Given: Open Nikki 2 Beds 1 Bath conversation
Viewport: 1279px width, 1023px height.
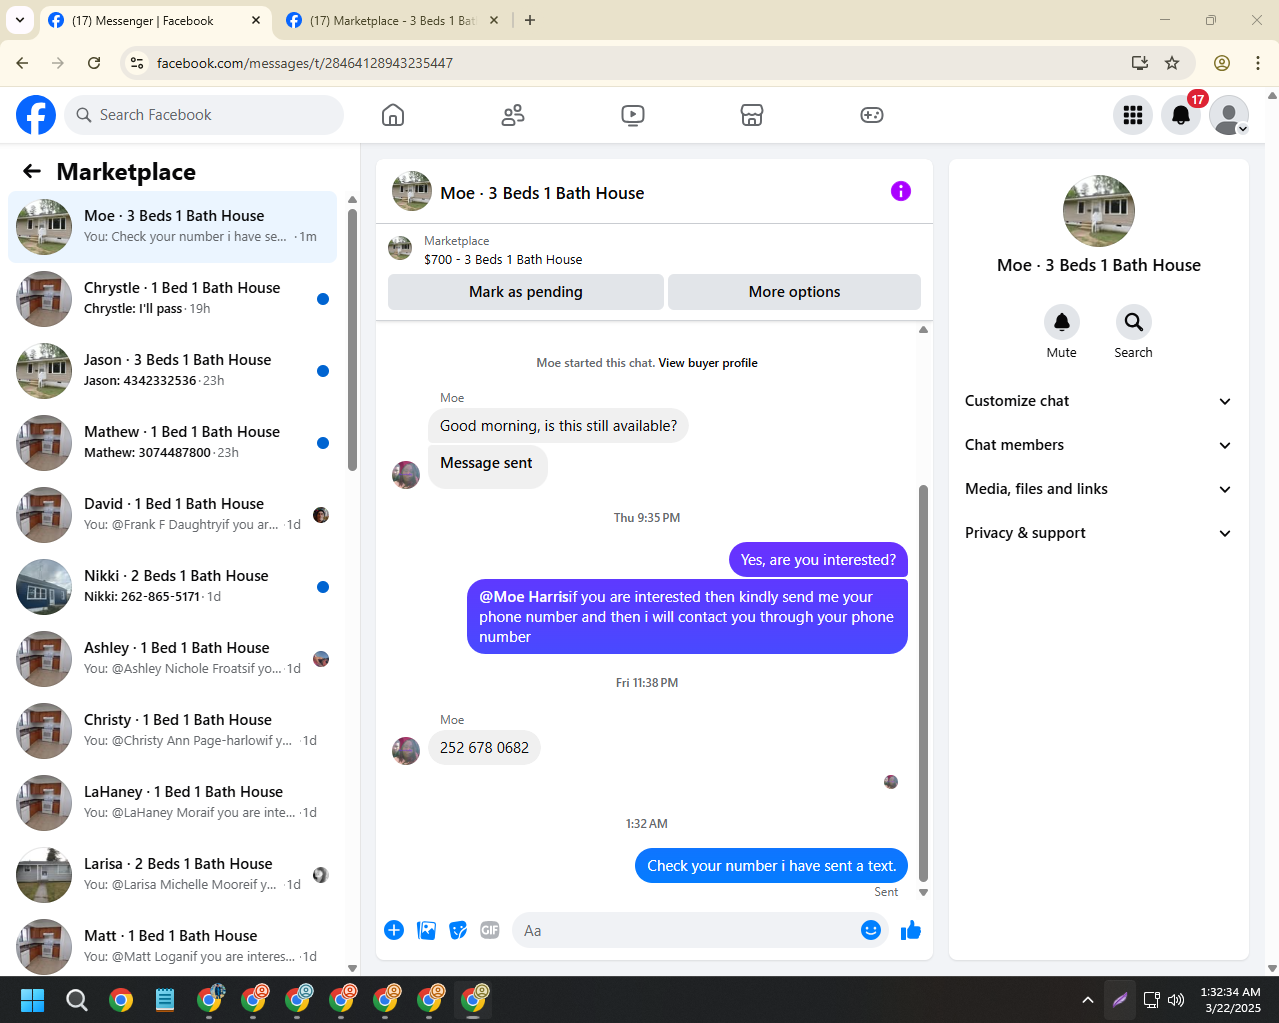Looking at the screenshot, I should (x=172, y=587).
